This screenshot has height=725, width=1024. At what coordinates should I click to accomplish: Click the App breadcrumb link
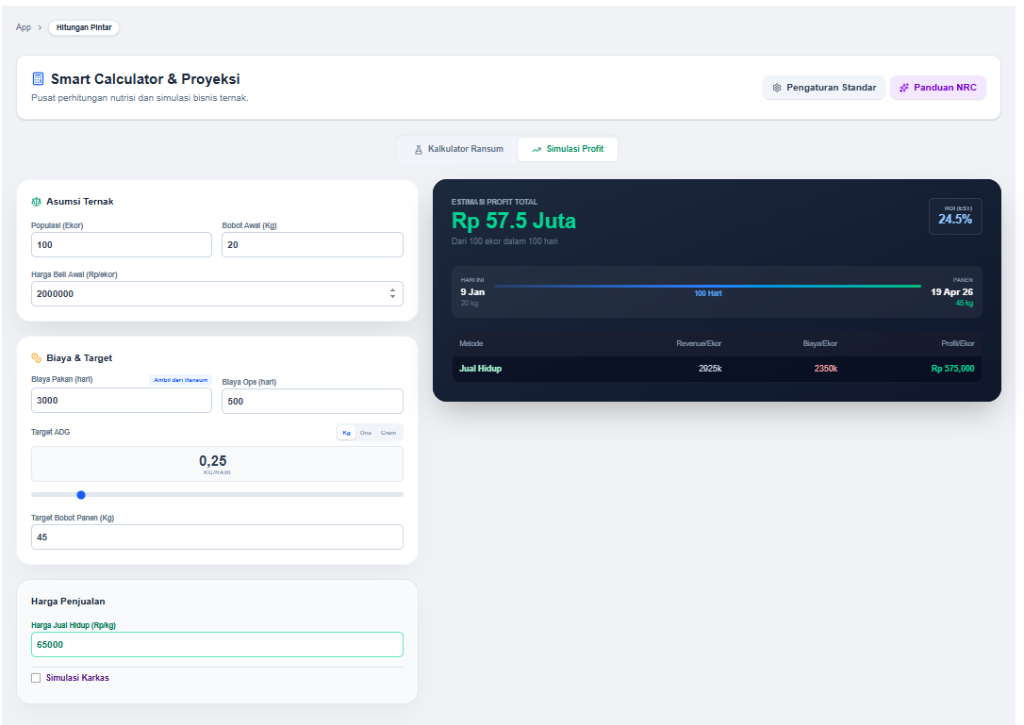point(23,27)
